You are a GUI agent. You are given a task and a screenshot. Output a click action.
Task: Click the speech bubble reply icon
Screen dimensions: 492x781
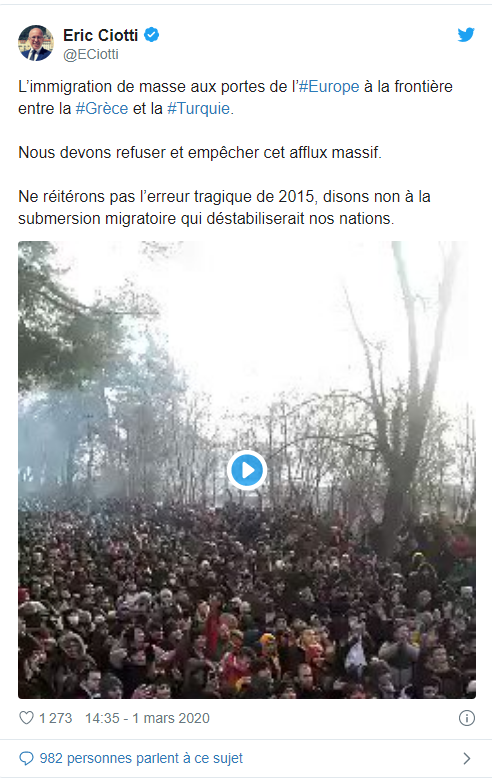pos(26,759)
